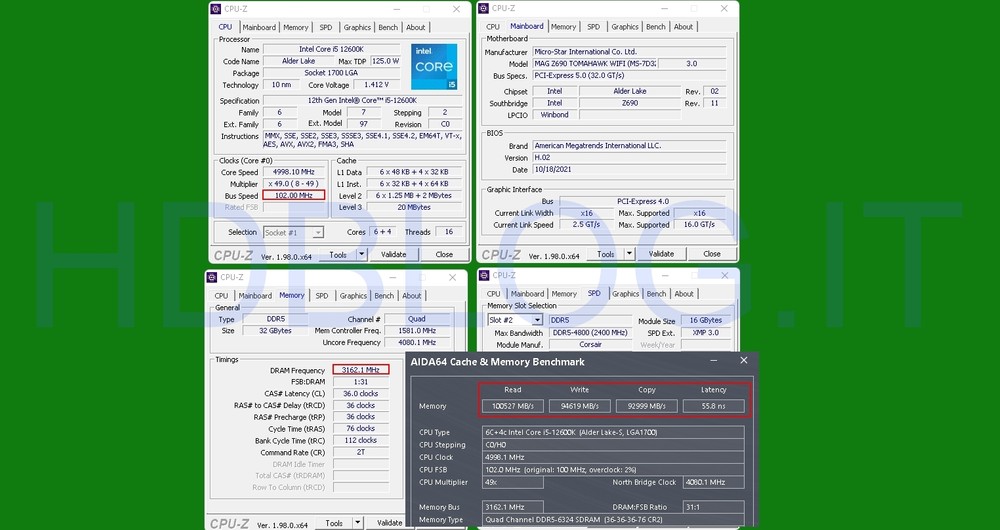Click the Close button in the CPU window

(x=445, y=254)
